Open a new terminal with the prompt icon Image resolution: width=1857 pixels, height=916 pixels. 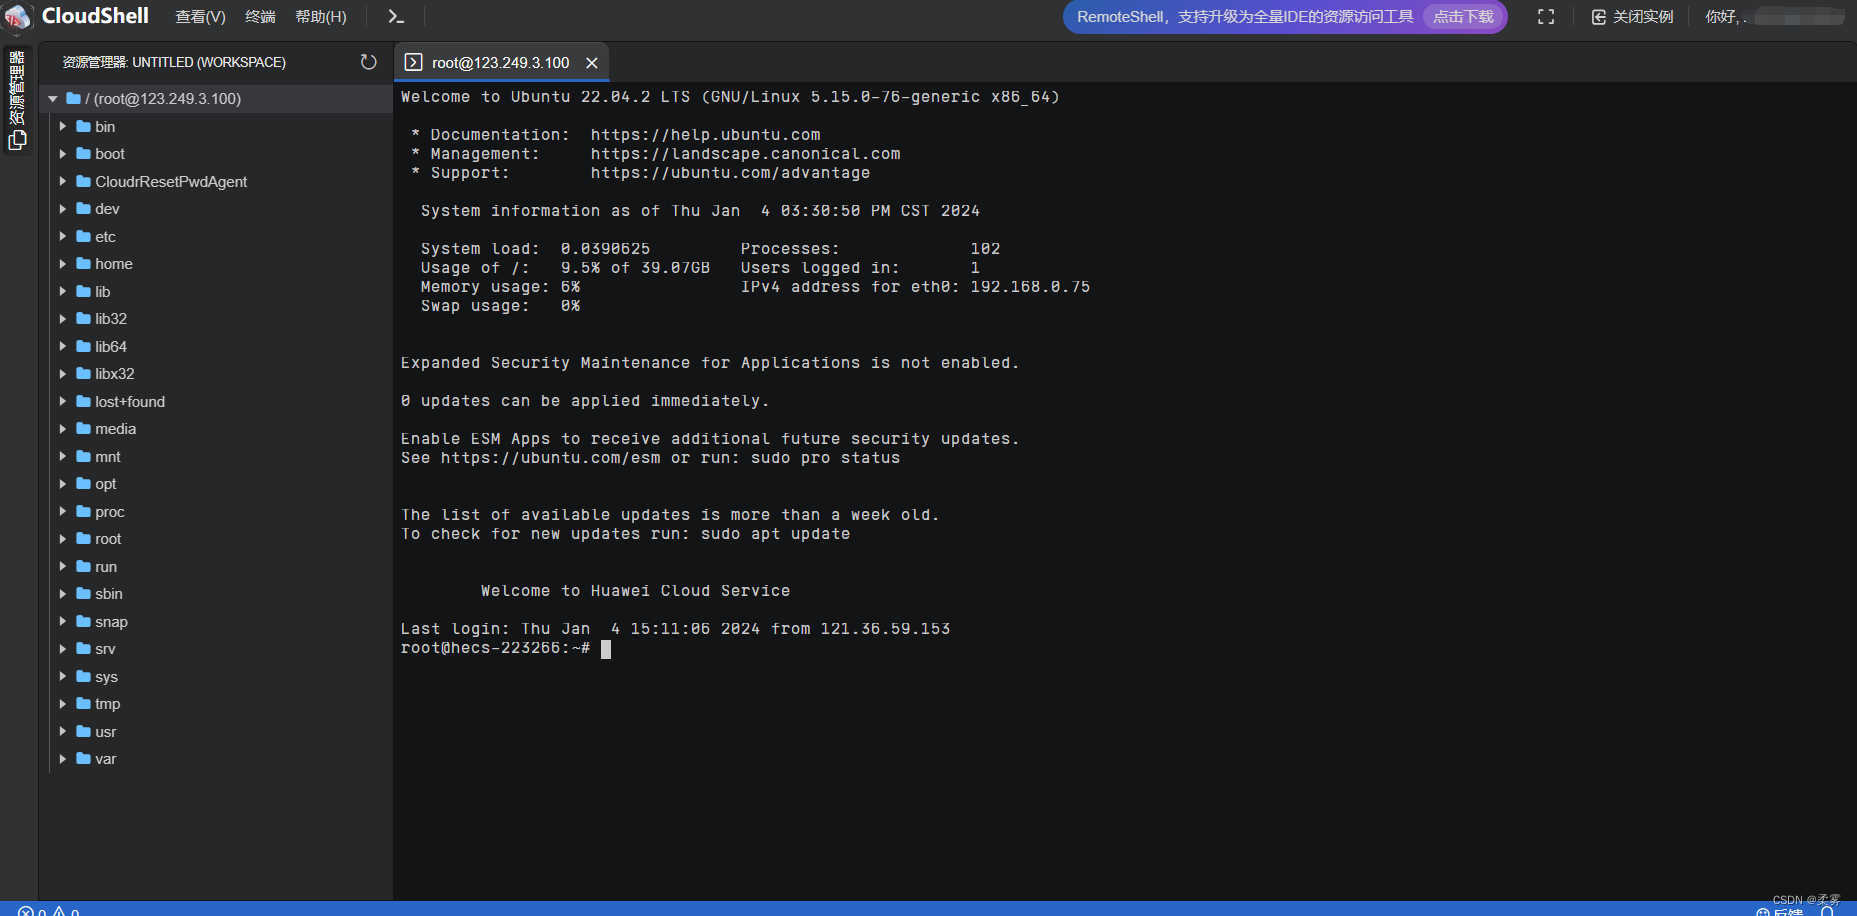click(396, 17)
